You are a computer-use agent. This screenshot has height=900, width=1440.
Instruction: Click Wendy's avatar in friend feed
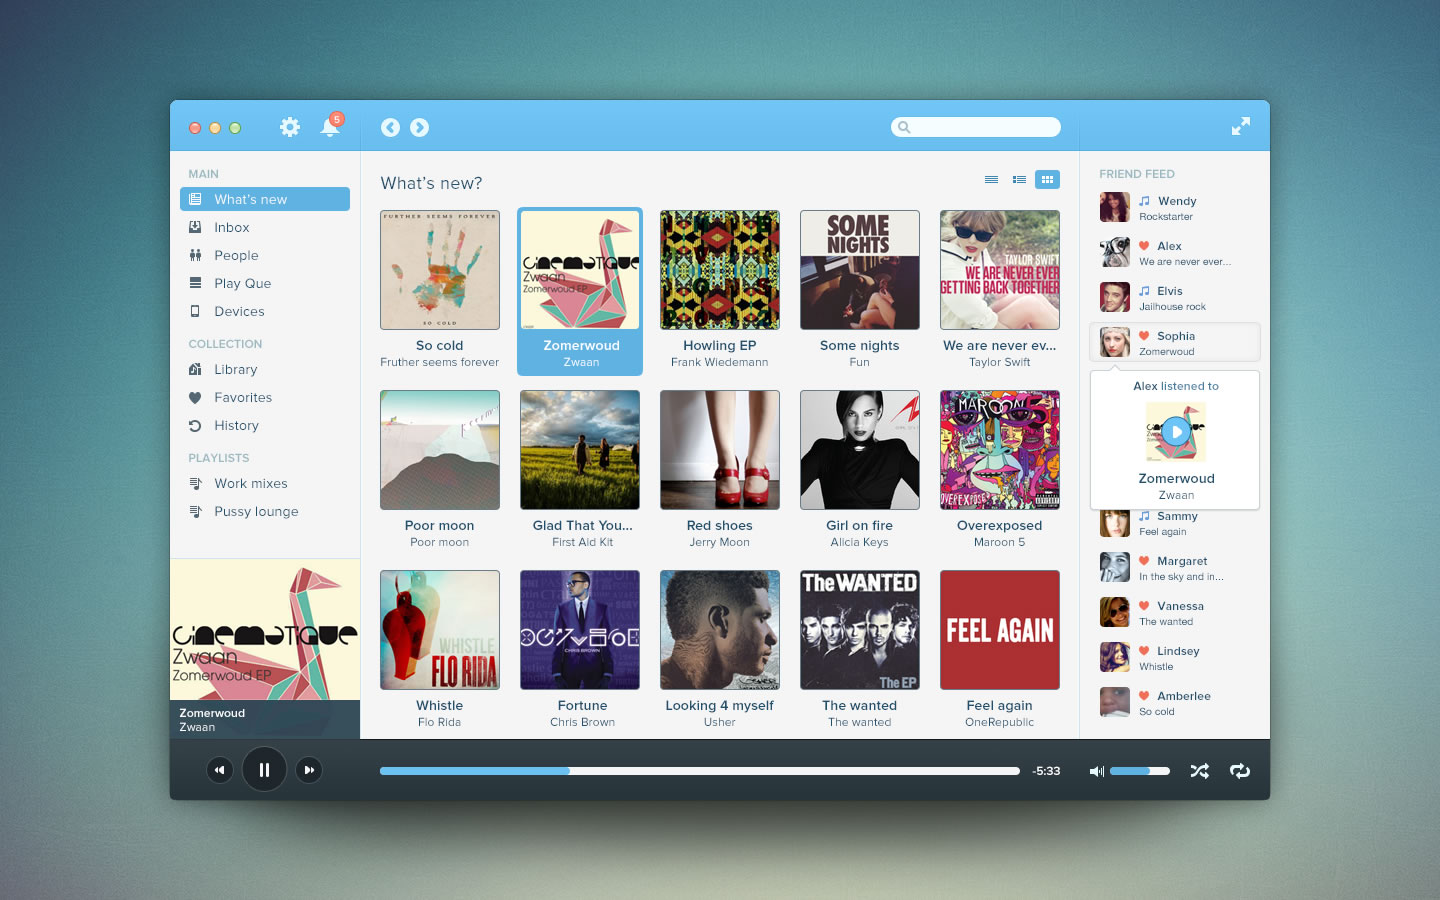point(1115,207)
